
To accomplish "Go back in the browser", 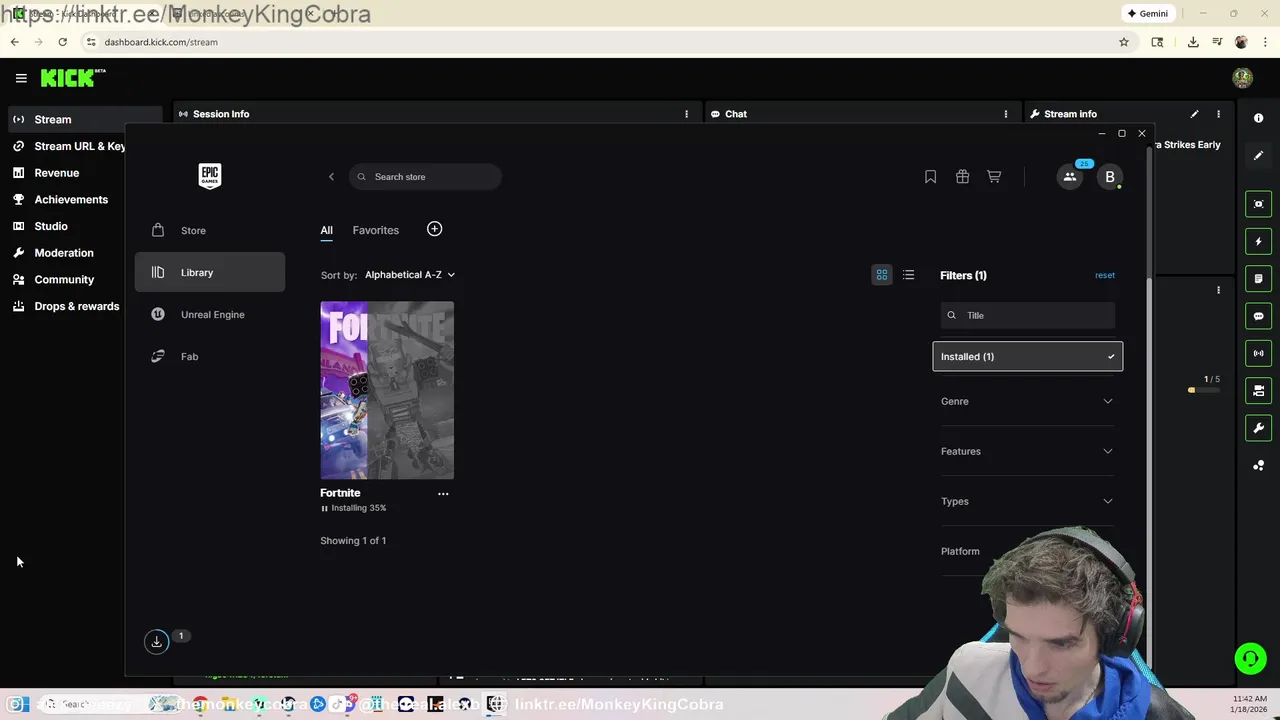I will point(14,42).
